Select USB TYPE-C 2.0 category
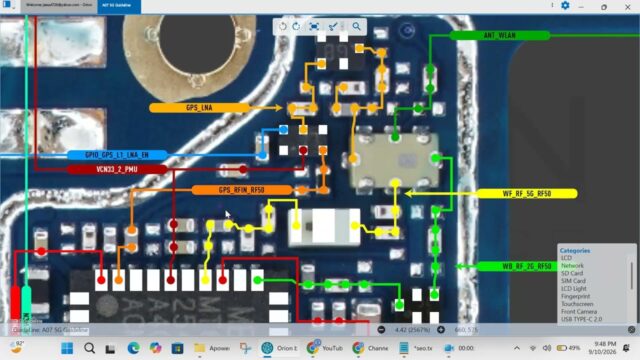640x360 pixels. pyautogui.click(x=581, y=319)
